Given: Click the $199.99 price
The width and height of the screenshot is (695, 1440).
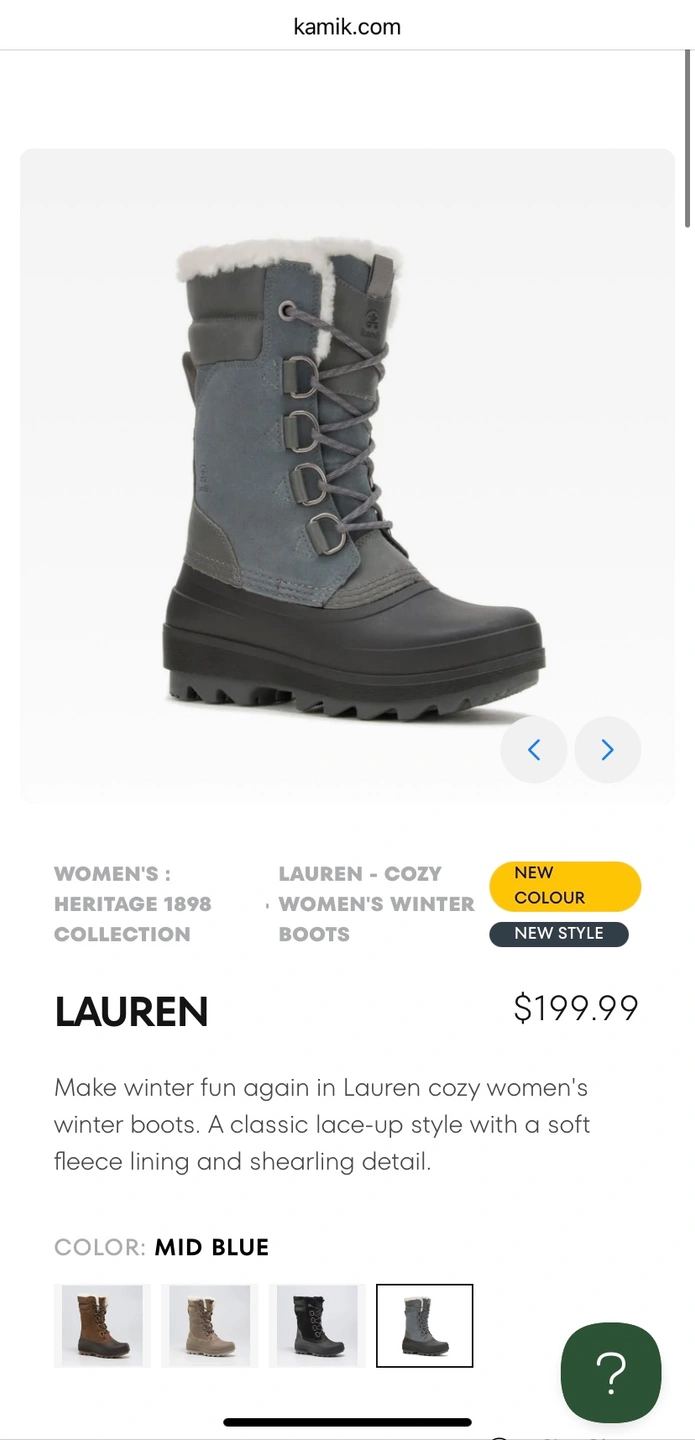Looking at the screenshot, I should point(576,1008).
